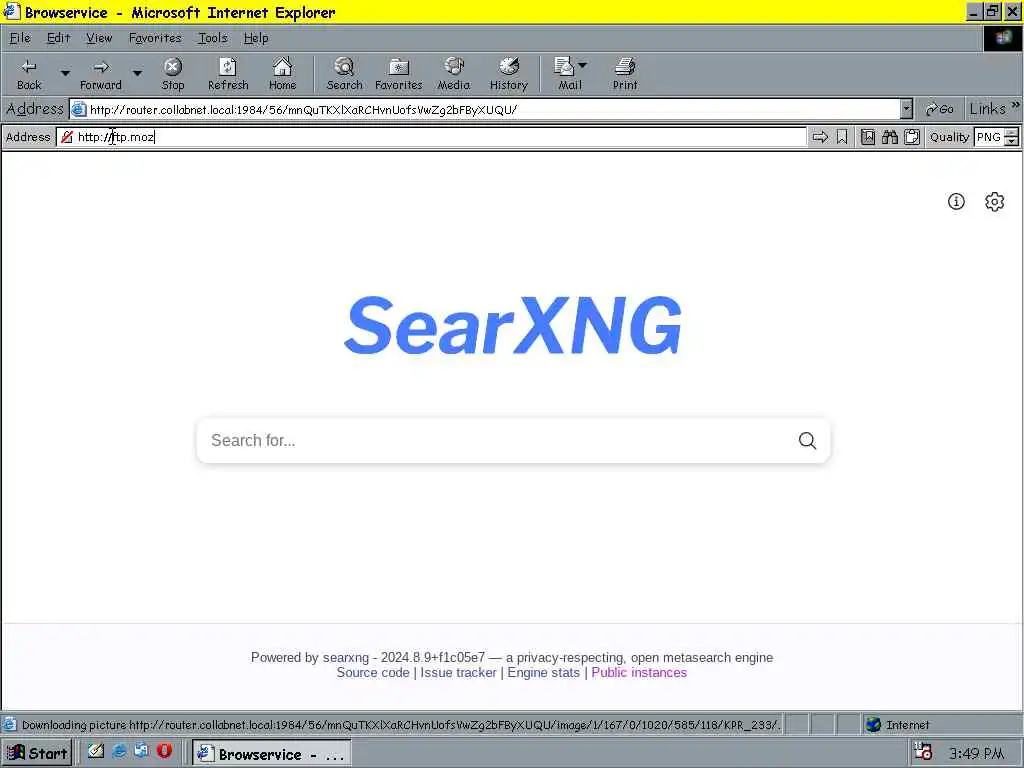
Task: Click the insecure connection icon in Browservice address
Action: click(x=67, y=136)
